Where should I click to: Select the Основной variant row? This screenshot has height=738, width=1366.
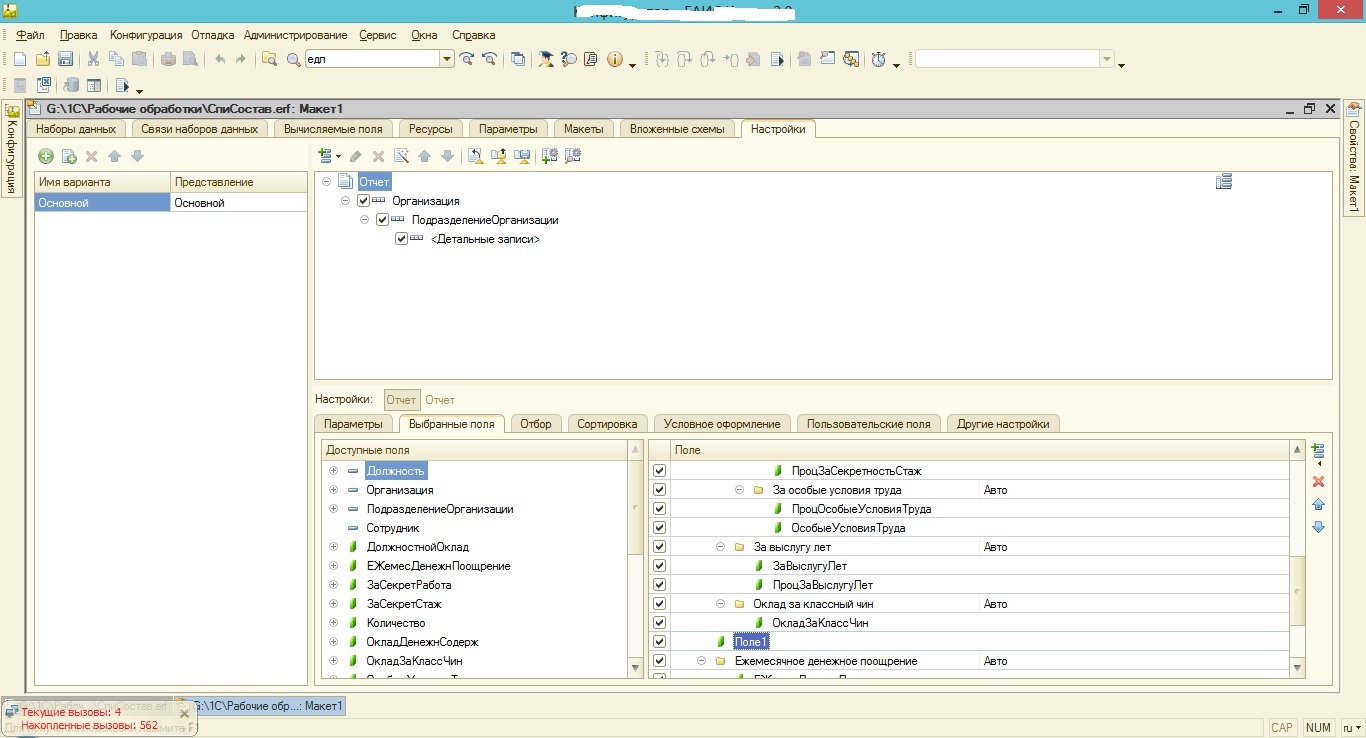click(x=102, y=203)
